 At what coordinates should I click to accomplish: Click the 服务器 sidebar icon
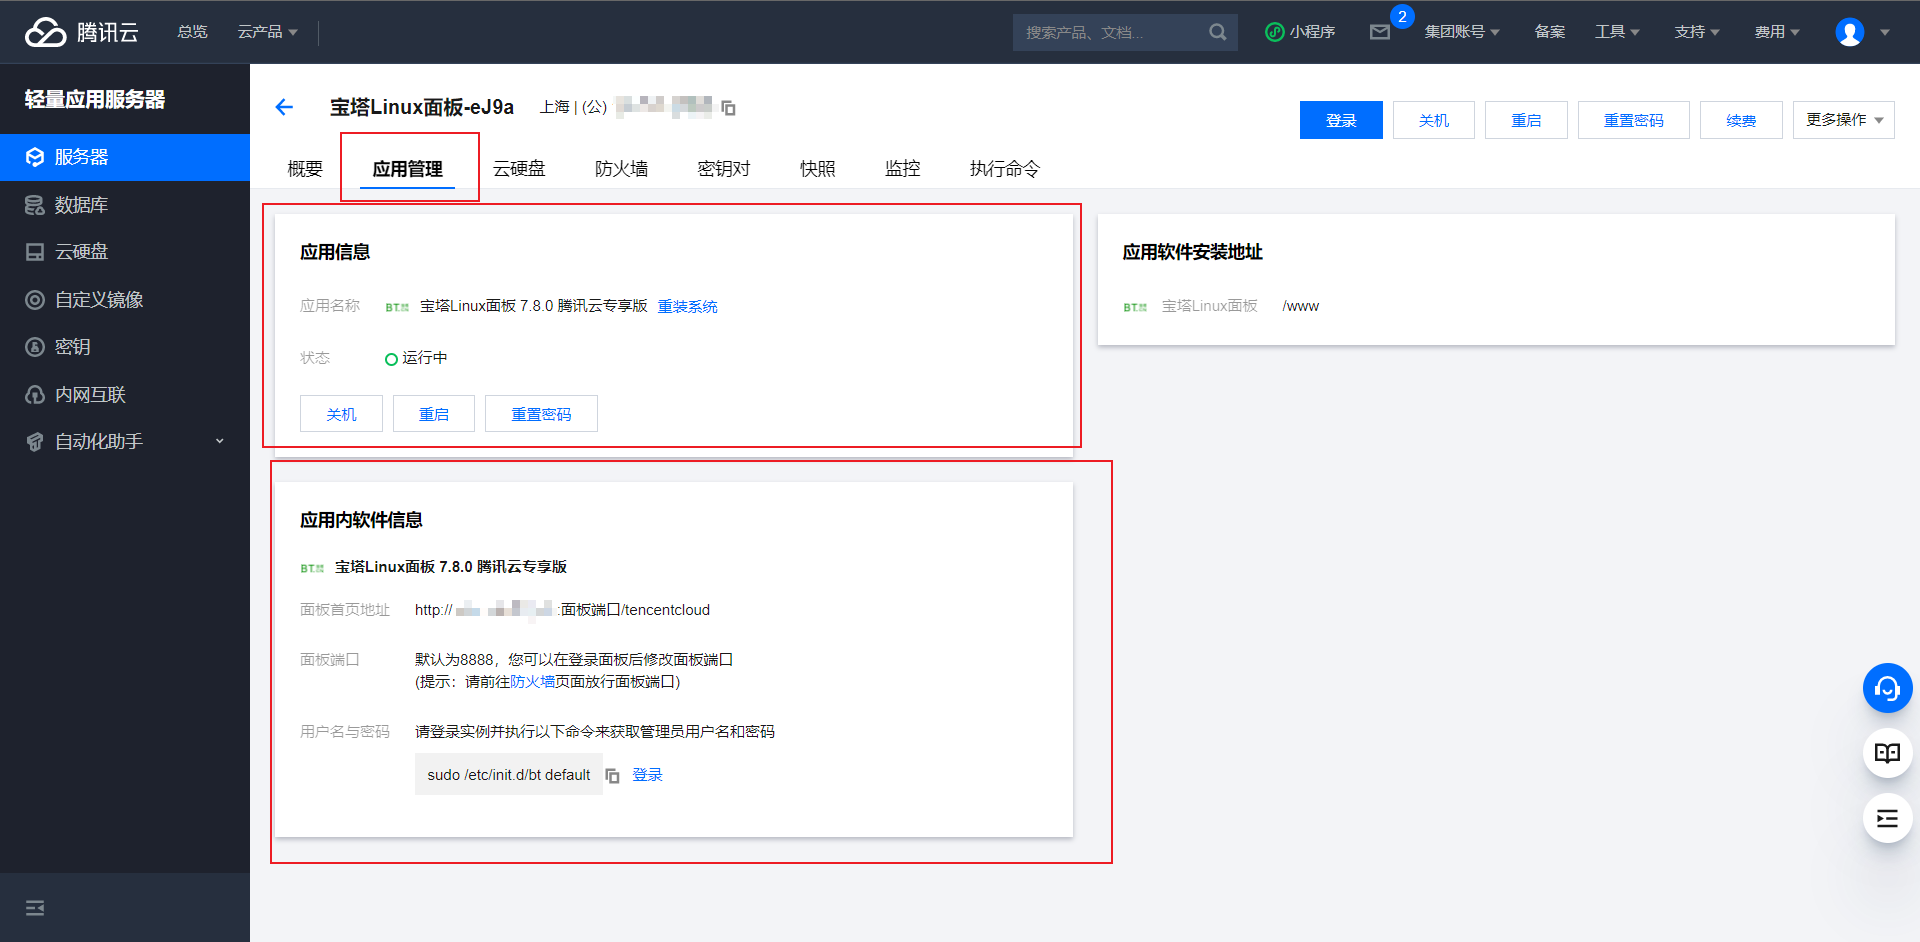coord(35,157)
